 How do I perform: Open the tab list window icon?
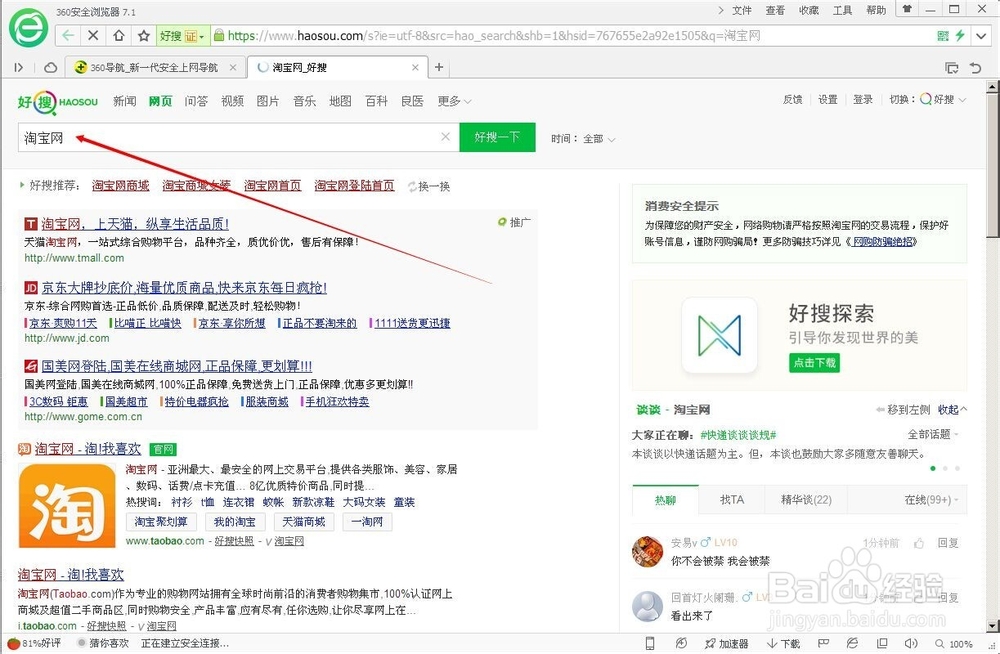(952, 67)
